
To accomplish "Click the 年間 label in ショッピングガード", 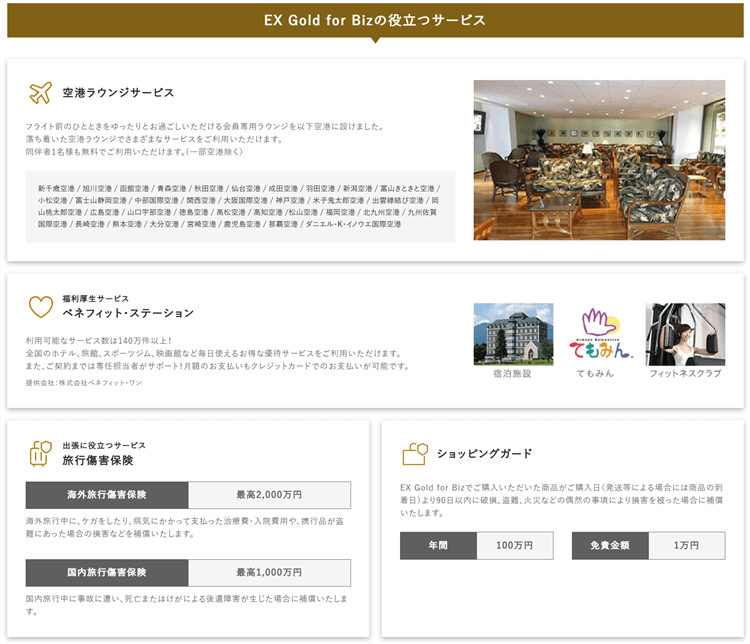I will (438, 546).
